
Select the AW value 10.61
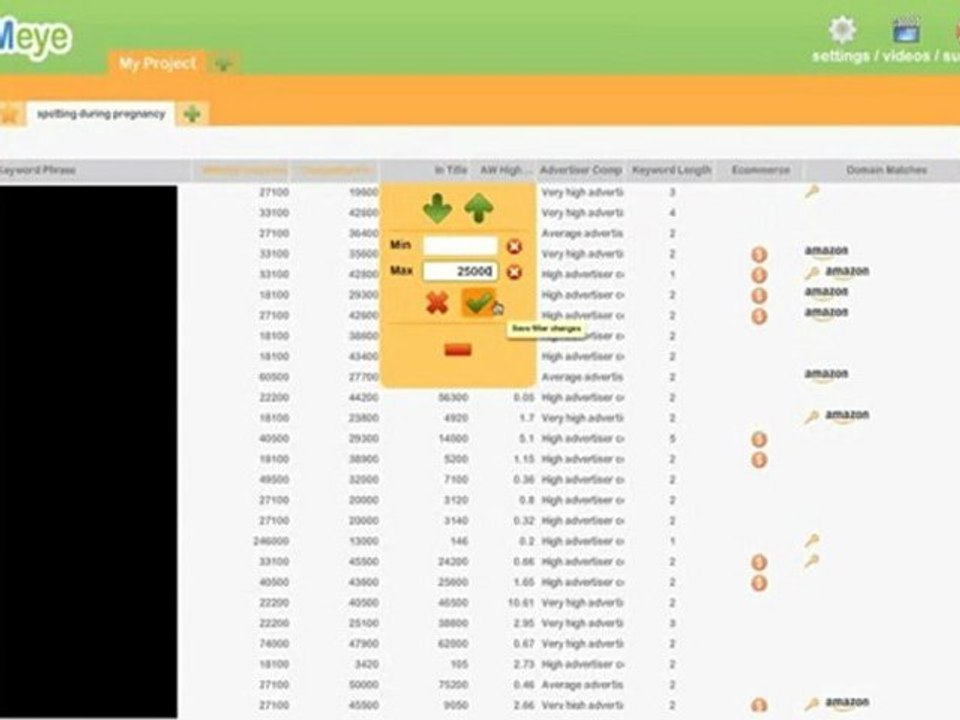[x=521, y=603]
